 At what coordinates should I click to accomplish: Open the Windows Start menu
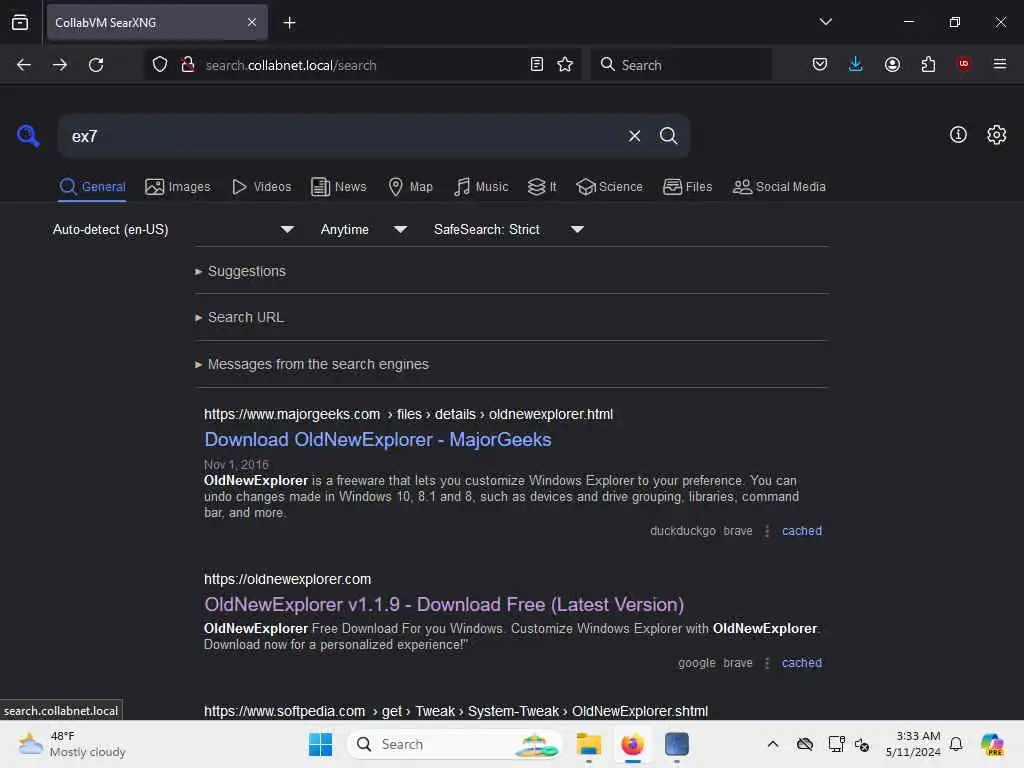[320, 744]
